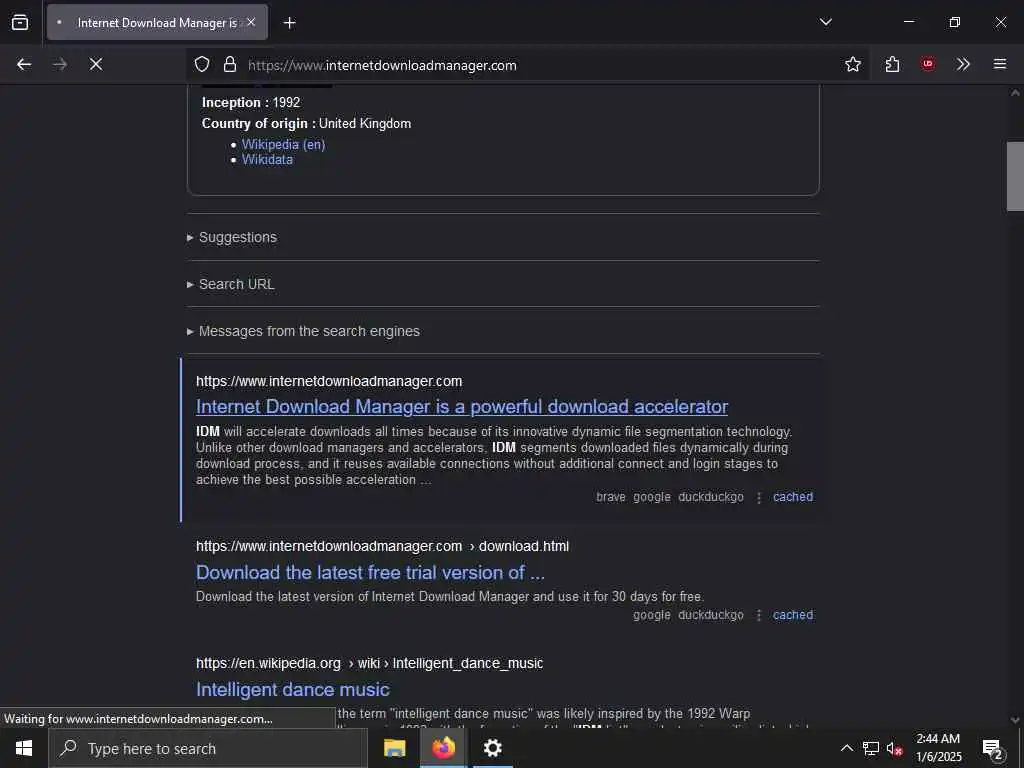Open Internet Download Manager powerful accelerator result
This screenshot has width=1024, height=768.
462,406
